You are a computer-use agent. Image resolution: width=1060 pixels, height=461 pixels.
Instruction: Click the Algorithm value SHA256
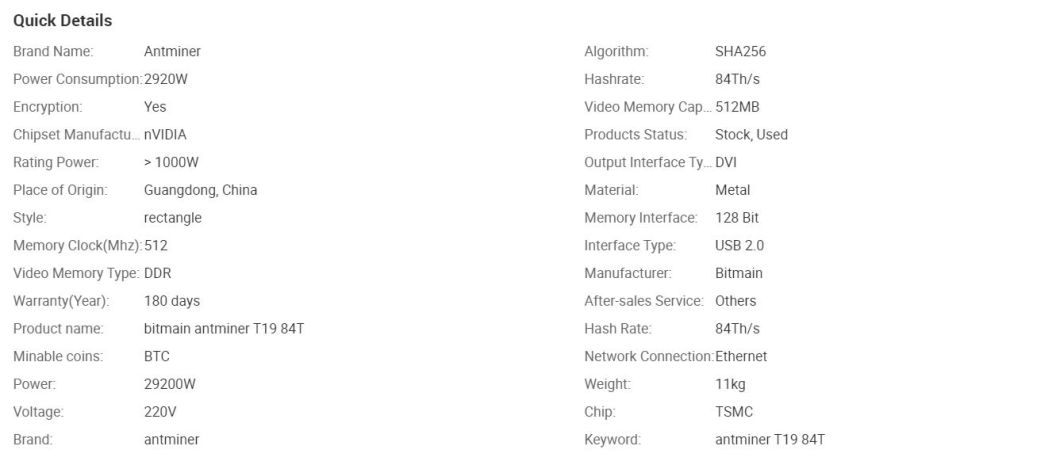(x=741, y=51)
